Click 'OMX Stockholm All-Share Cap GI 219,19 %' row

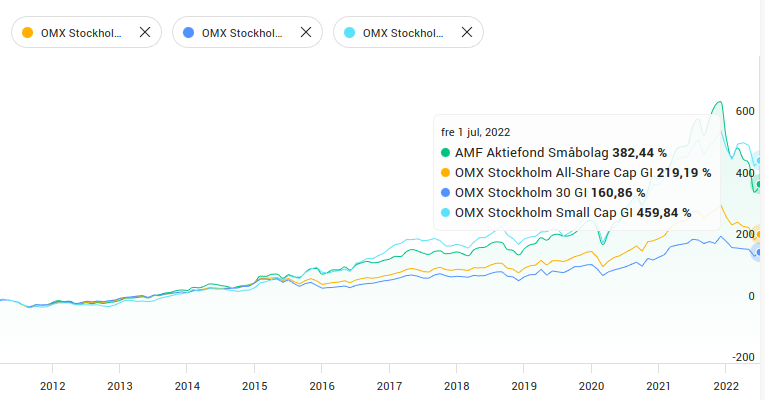click(576, 173)
